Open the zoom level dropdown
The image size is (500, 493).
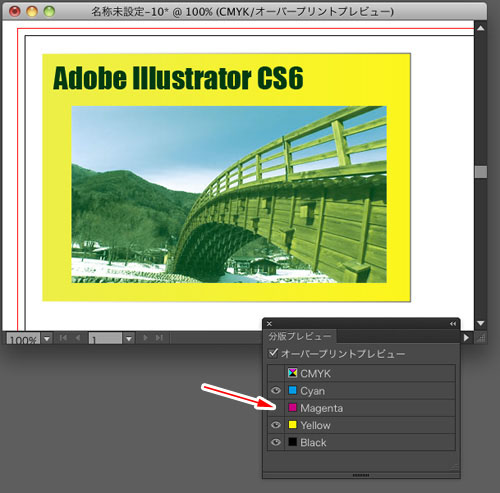[x=47, y=339]
